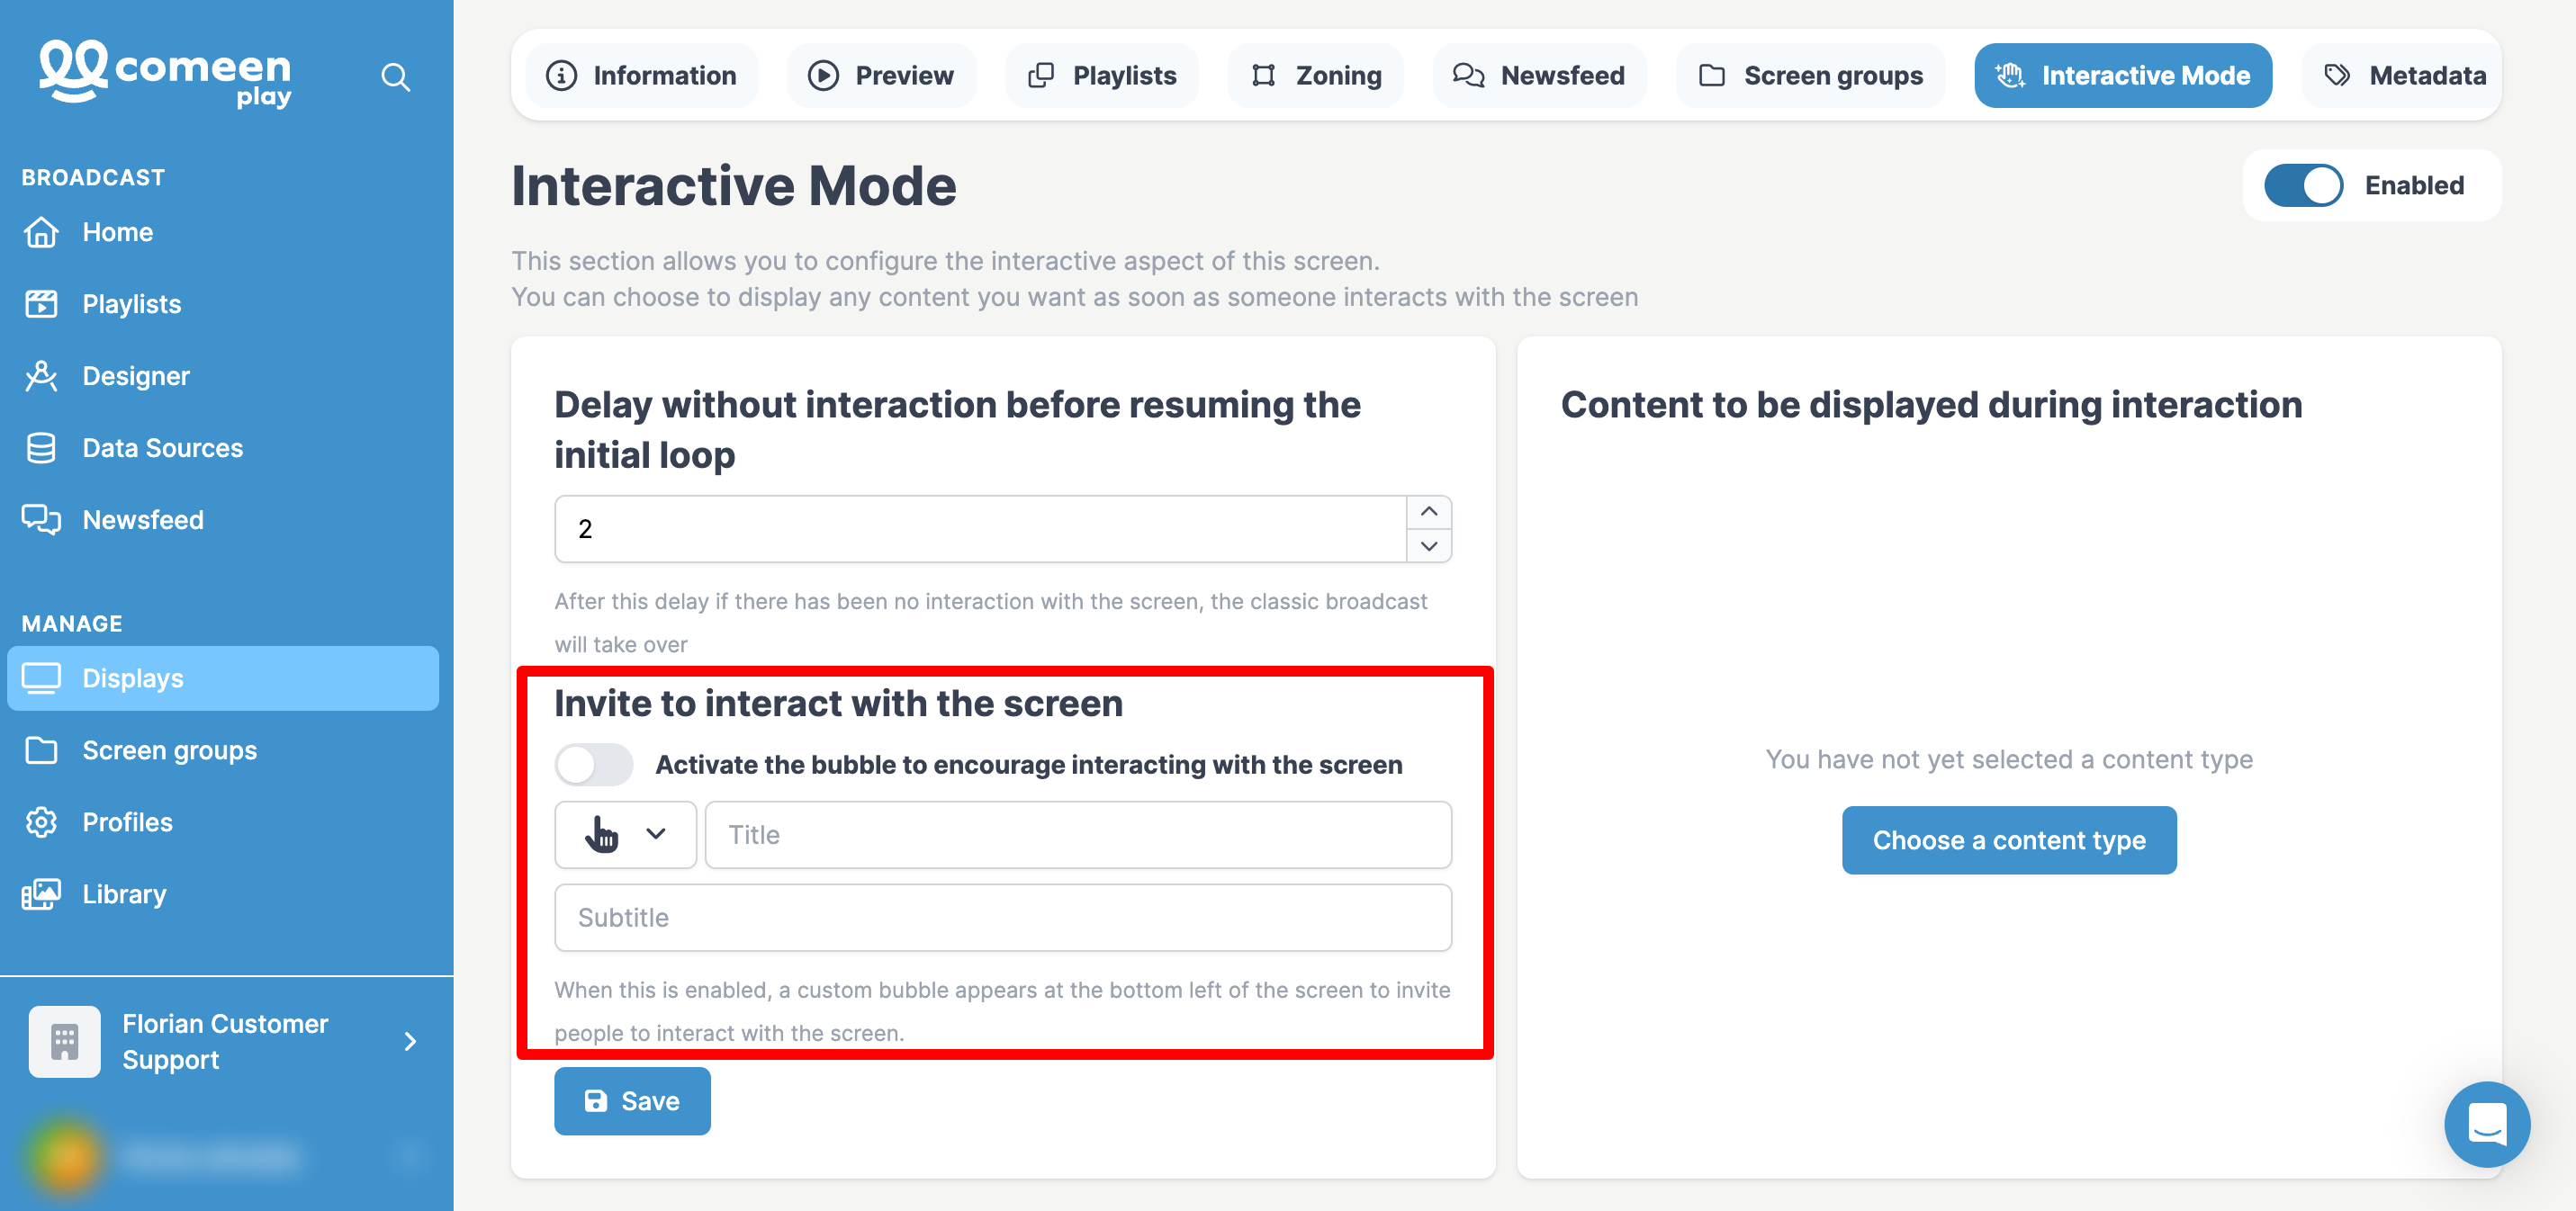Open the Designer section
The image size is (2576, 1211).
[x=135, y=376]
